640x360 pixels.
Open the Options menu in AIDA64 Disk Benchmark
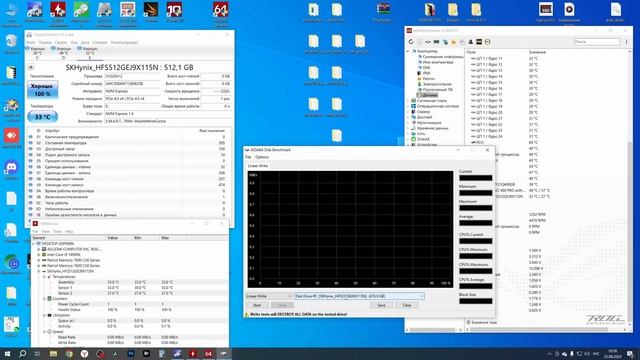pyautogui.click(x=262, y=157)
